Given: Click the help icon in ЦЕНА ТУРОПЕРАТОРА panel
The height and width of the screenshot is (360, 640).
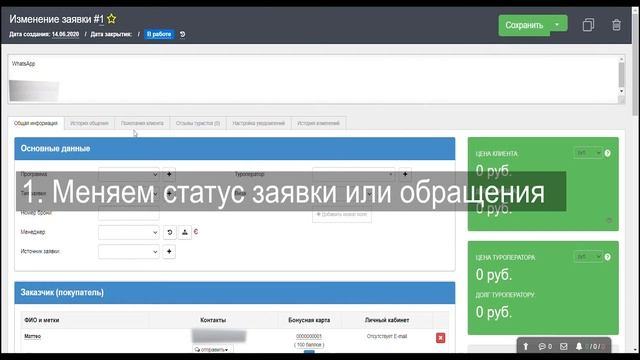Looking at the screenshot, I should (608, 257).
